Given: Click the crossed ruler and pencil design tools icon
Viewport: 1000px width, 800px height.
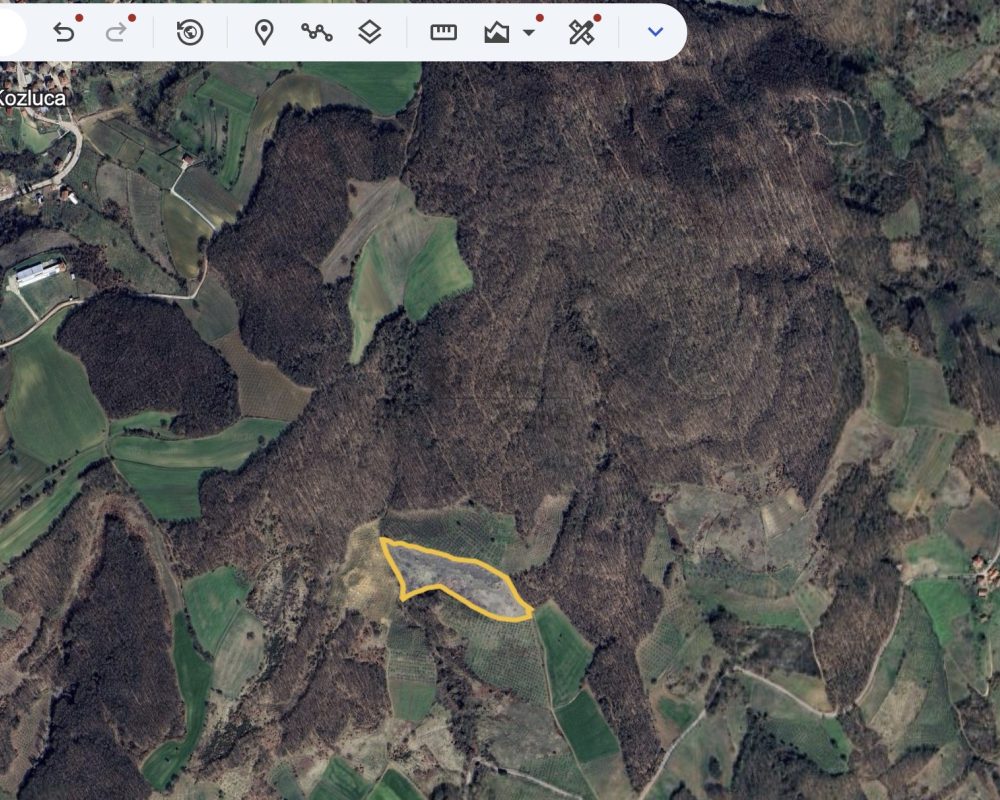Looking at the screenshot, I should [x=581, y=32].
